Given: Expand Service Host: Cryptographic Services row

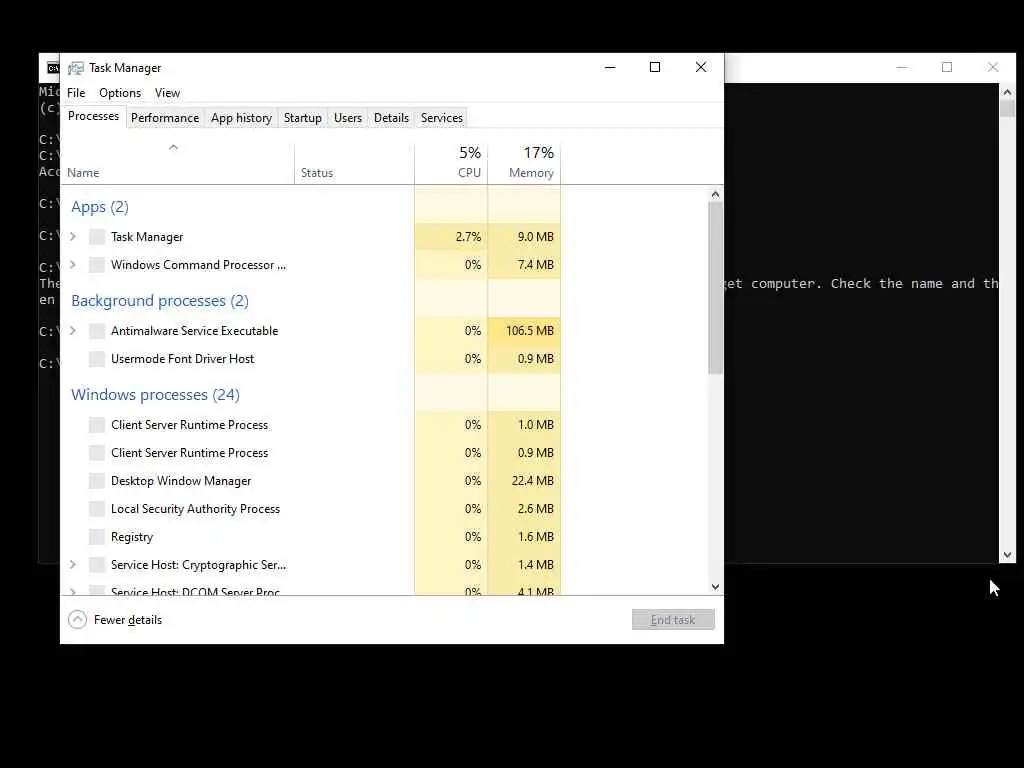Looking at the screenshot, I should (73, 564).
